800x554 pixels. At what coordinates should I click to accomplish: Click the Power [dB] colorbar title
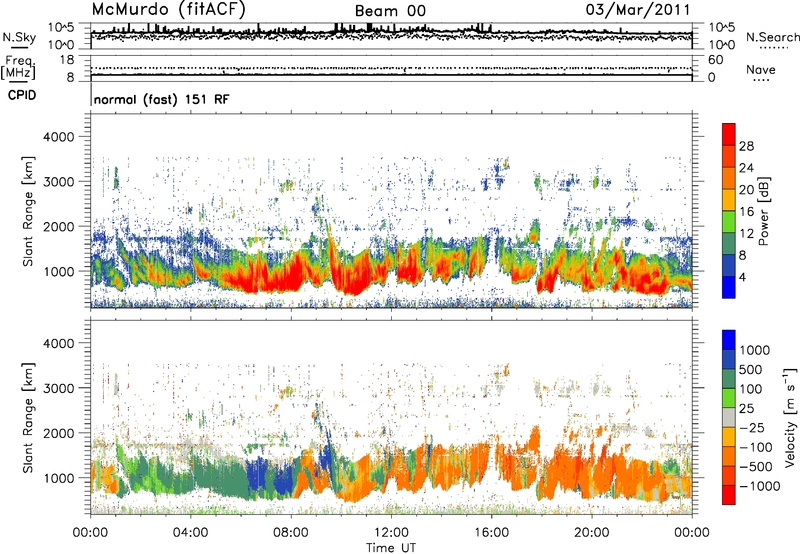[x=764, y=211]
